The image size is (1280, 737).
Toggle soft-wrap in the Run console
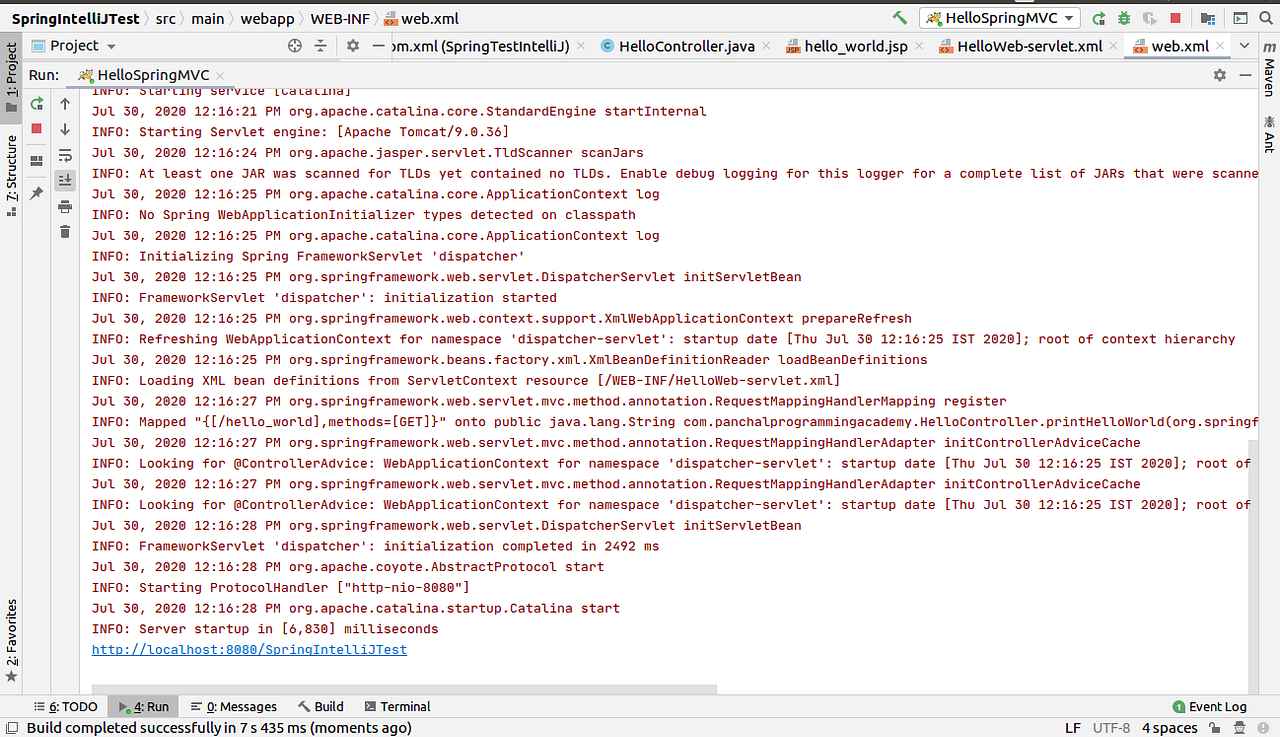[64, 153]
